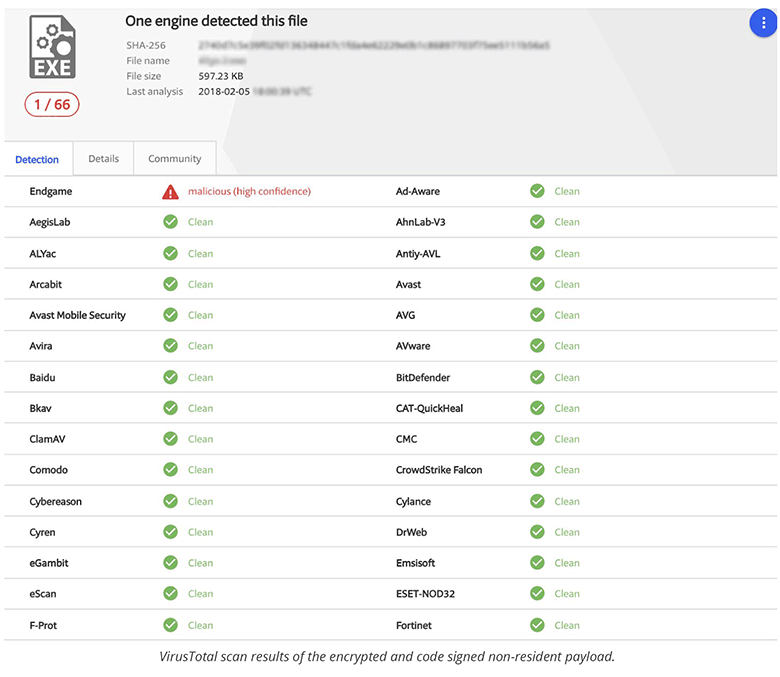This screenshot has height=677, width=780.
Task: Open the blue three-dot options menu
Action: [x=763, y=26]
